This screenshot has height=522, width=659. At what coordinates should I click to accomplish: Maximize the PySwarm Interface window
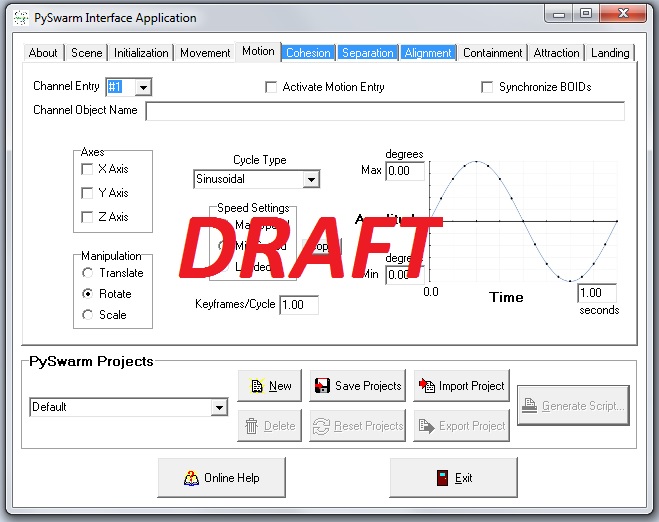(586, 14)
